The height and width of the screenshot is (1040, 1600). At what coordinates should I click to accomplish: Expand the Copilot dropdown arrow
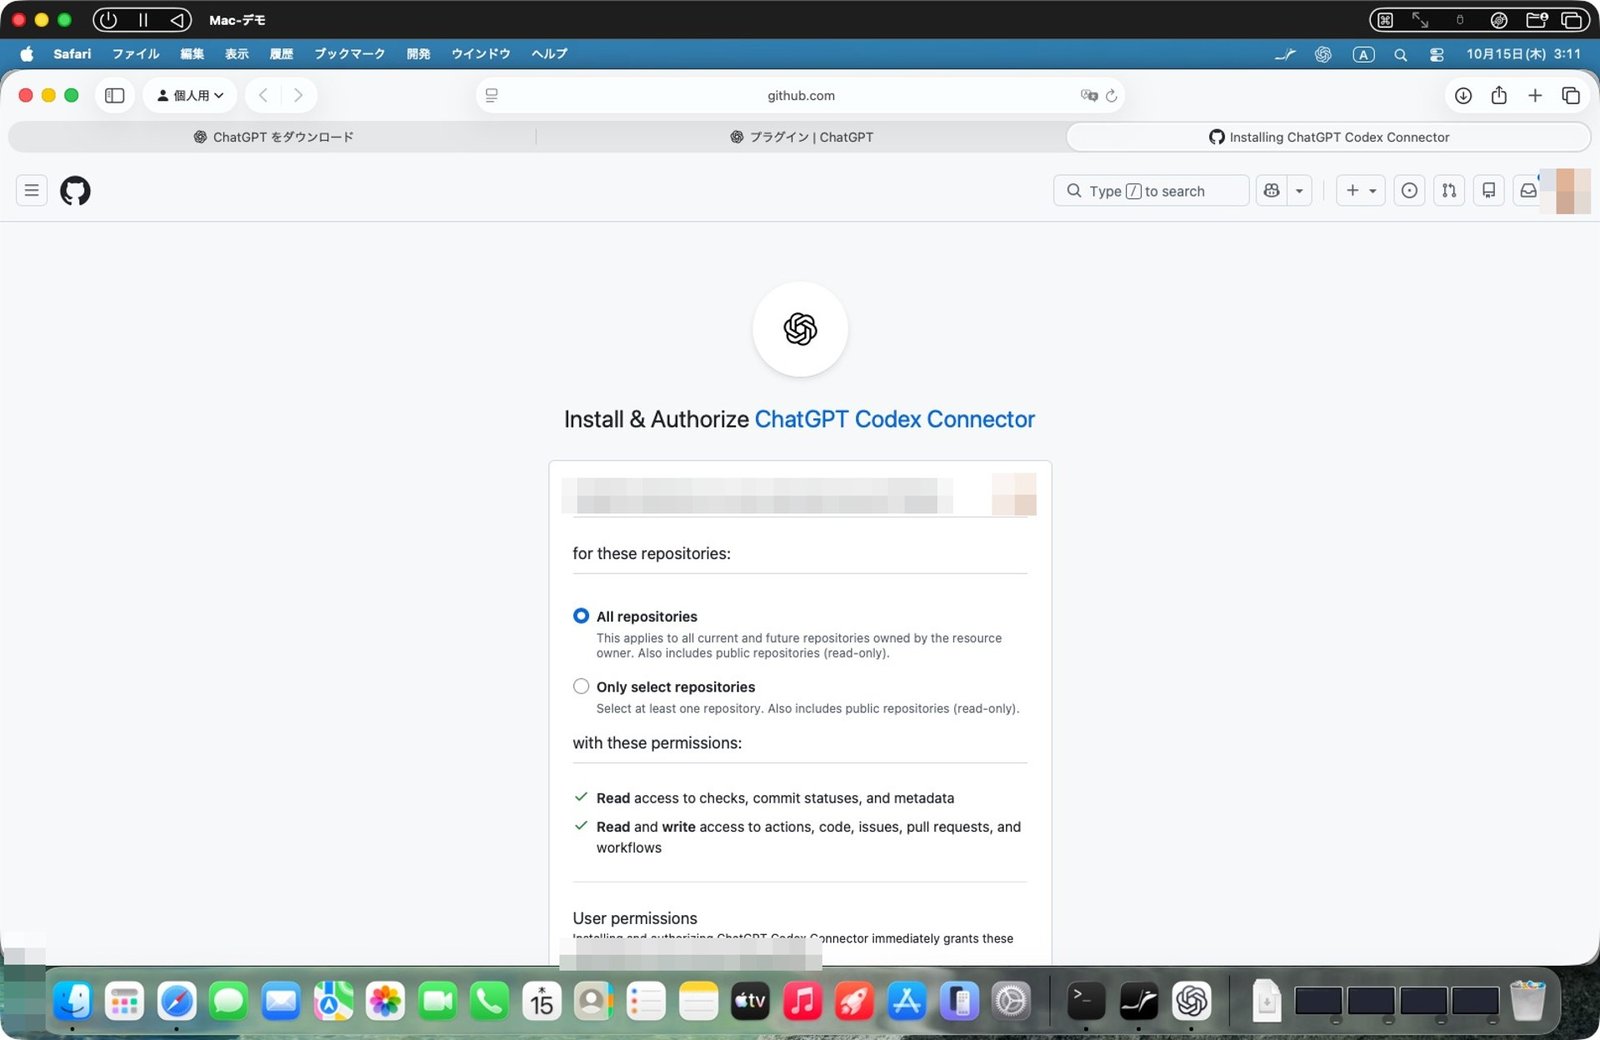click(x=1299, y=190)
